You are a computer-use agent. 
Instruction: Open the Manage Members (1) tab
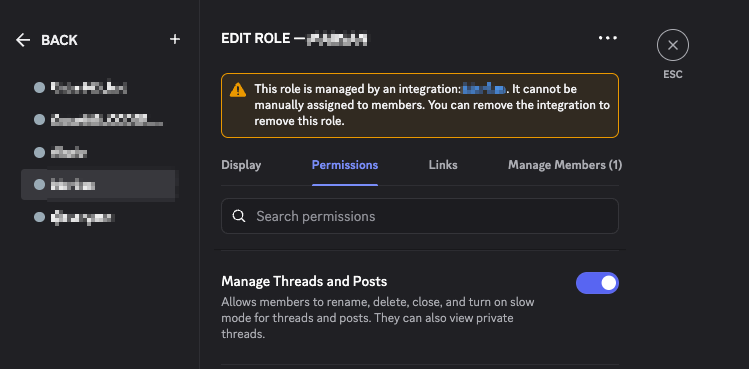(565, 165)
